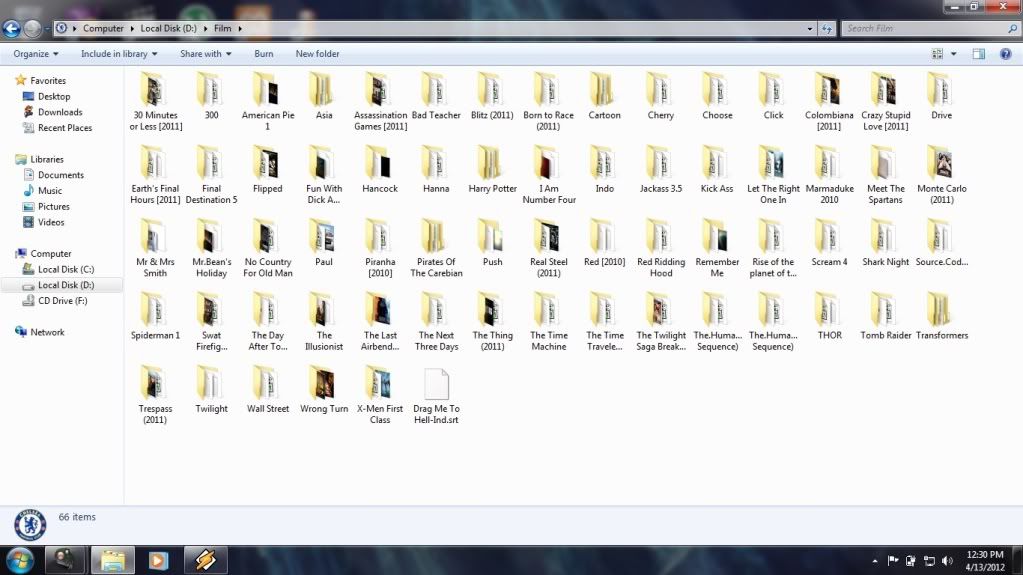The image size is (1023, 575).
Task: Select the THOR folder
Action: 829,317
